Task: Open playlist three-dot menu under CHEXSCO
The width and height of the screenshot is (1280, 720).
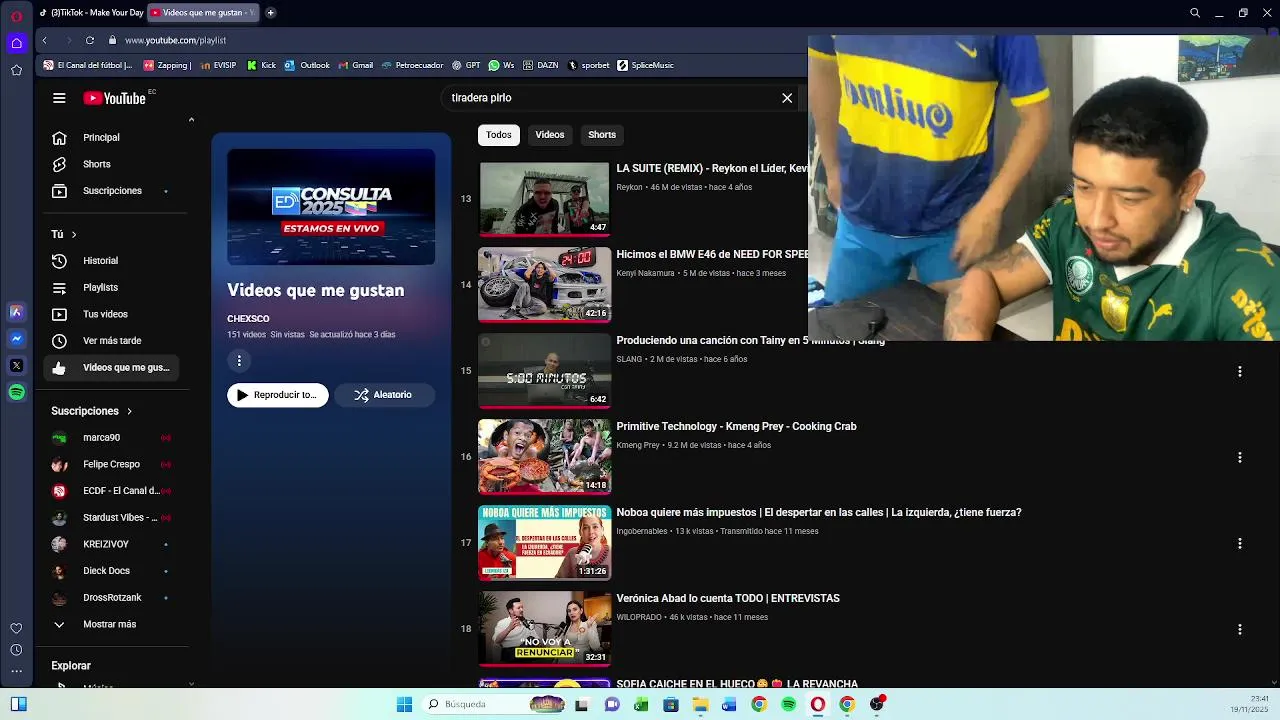Action: click(x=239, y=360)
